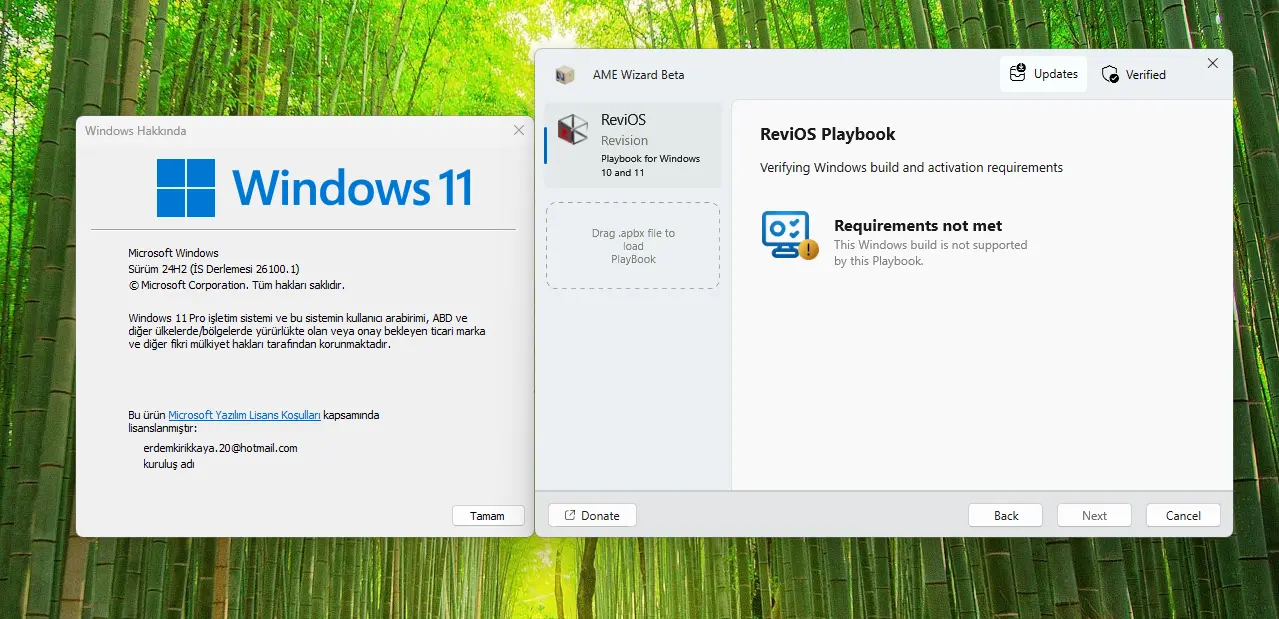The width and height of the screenshot is (1279, 619).
Task: Click the Windows 11 logo in About window
Action: 314,188
